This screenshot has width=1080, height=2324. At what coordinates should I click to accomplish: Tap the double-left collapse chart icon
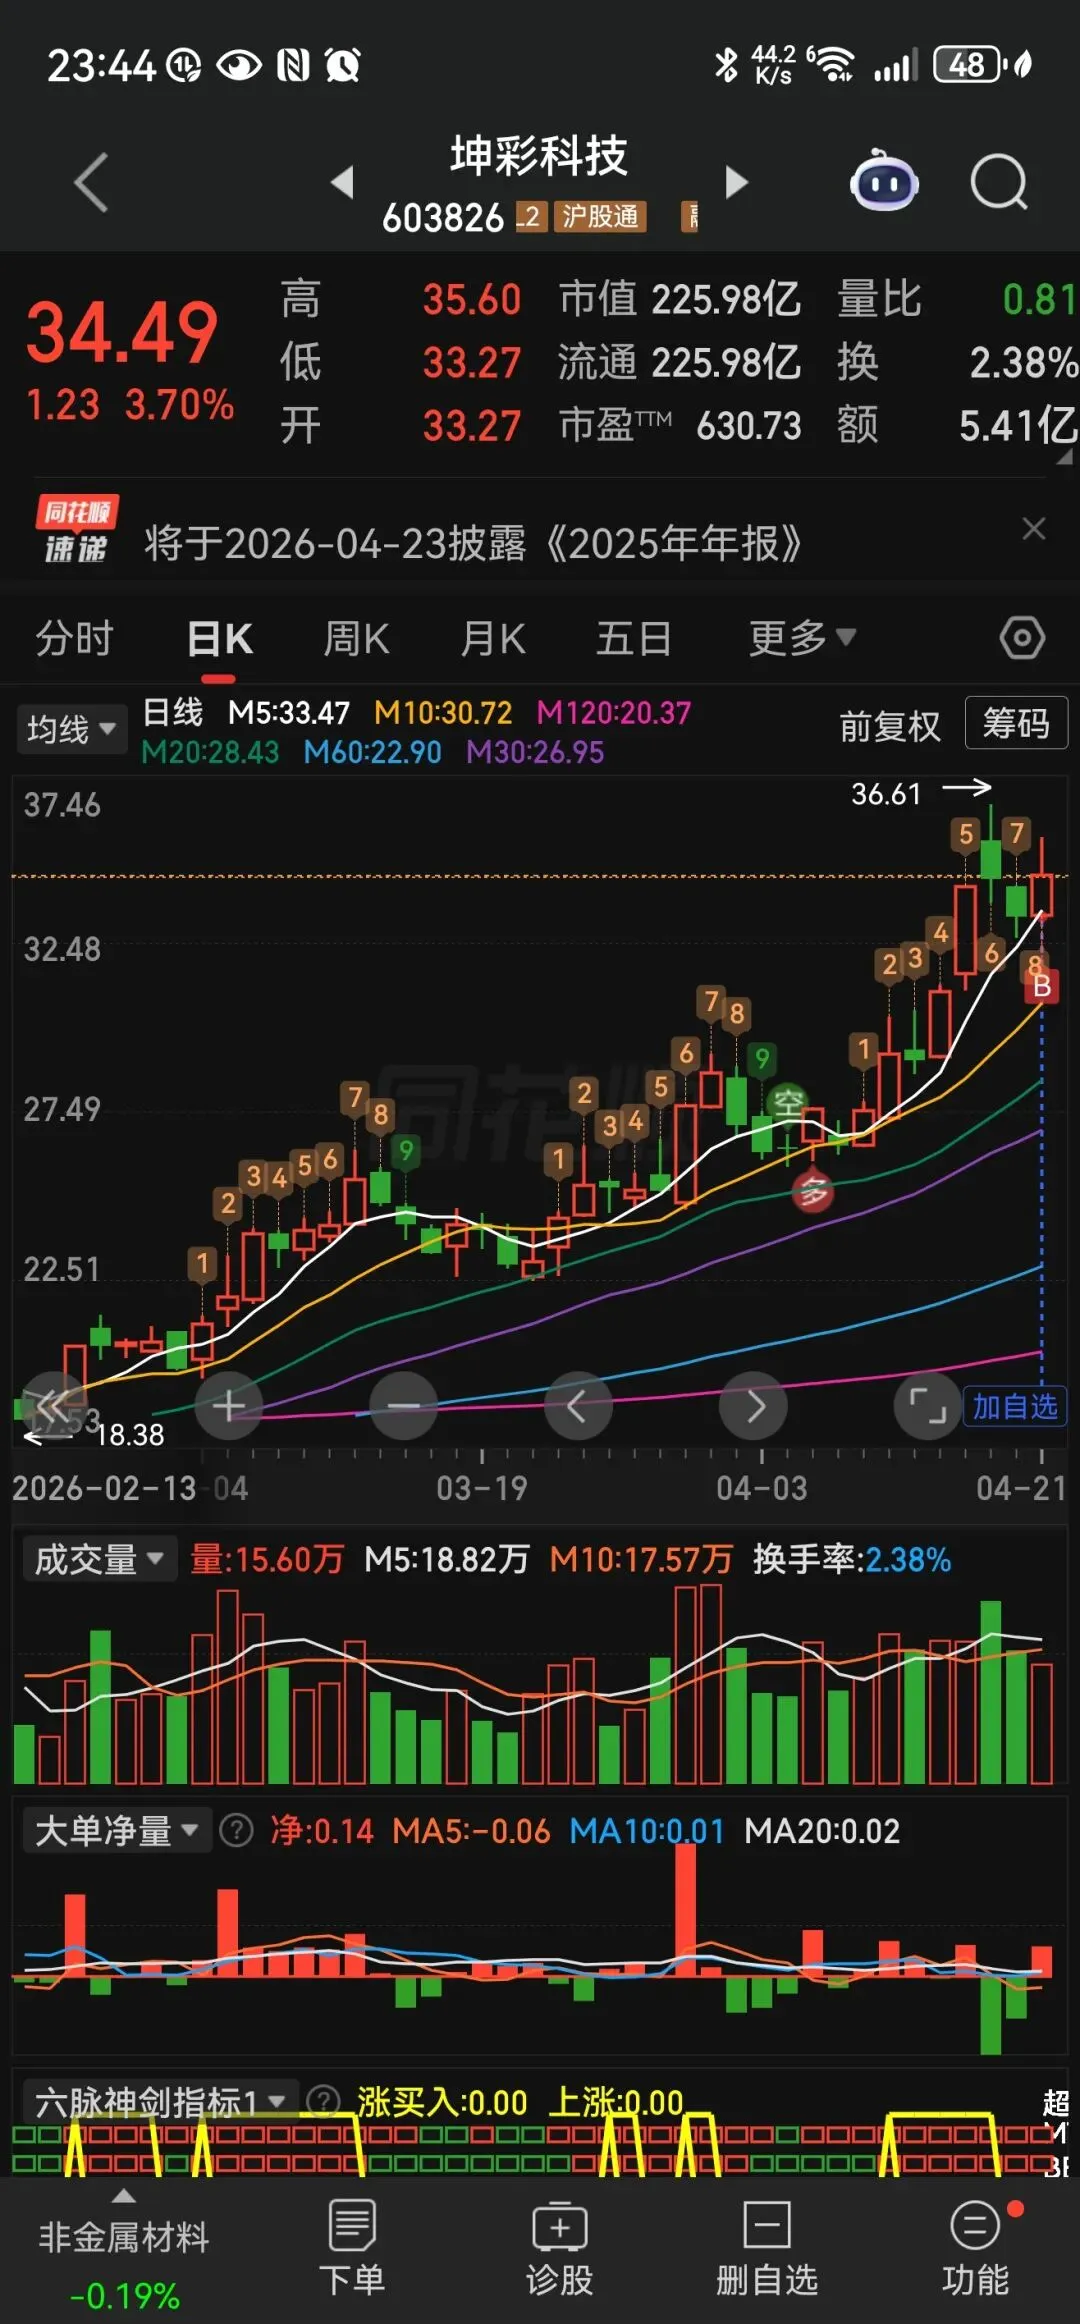click(54, 1406)
